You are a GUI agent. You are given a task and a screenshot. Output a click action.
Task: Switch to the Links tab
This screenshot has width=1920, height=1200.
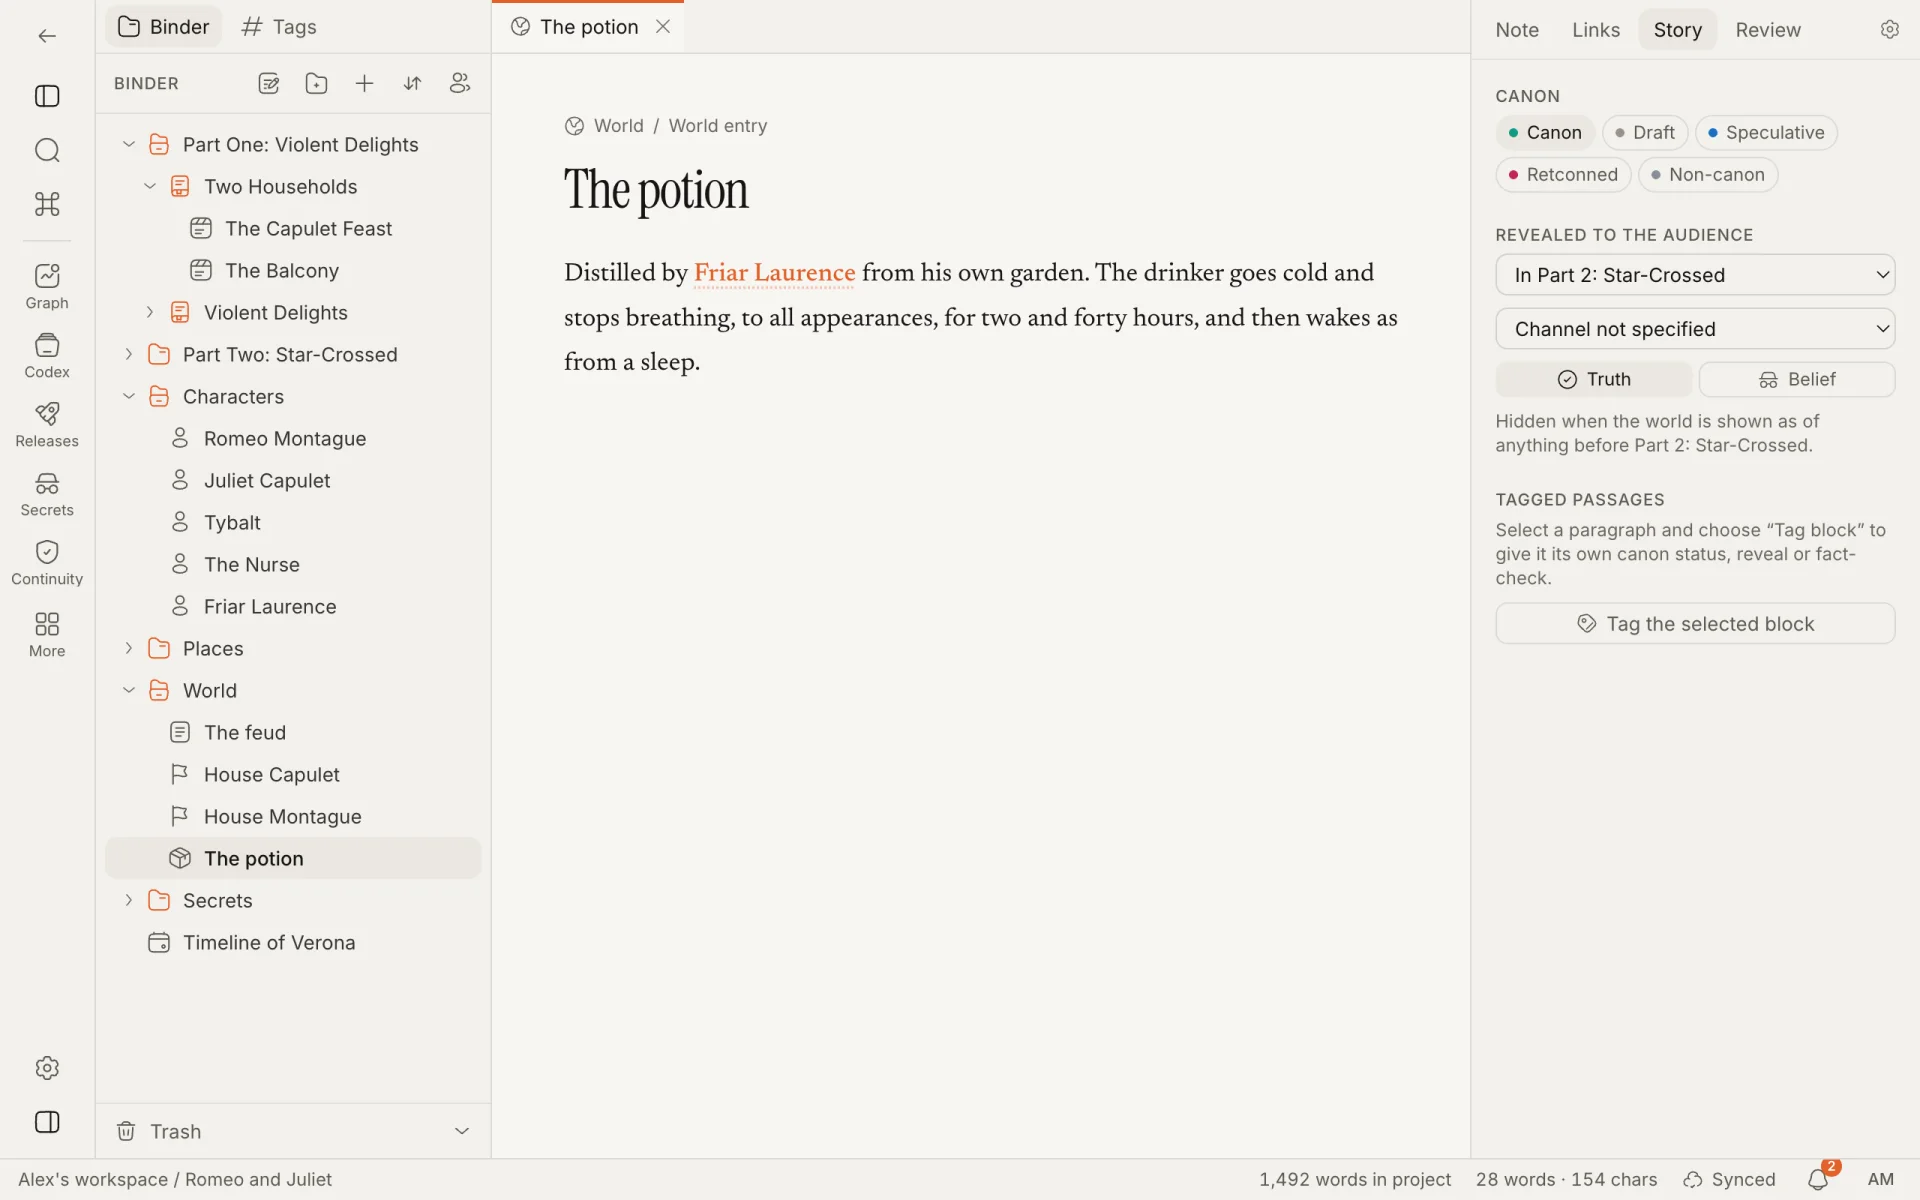click(x=1595, y=30)
